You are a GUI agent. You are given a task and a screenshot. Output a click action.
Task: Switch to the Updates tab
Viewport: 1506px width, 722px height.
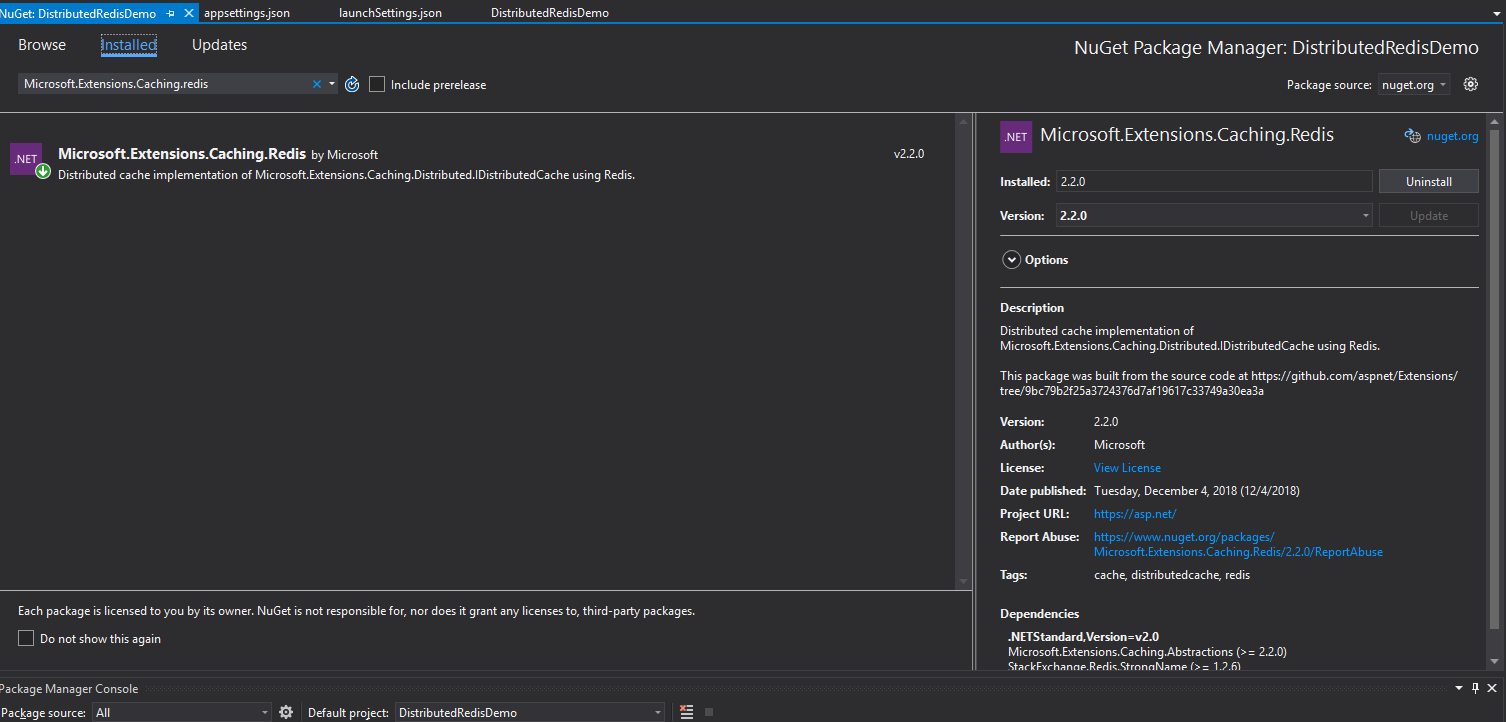point(219,45)
